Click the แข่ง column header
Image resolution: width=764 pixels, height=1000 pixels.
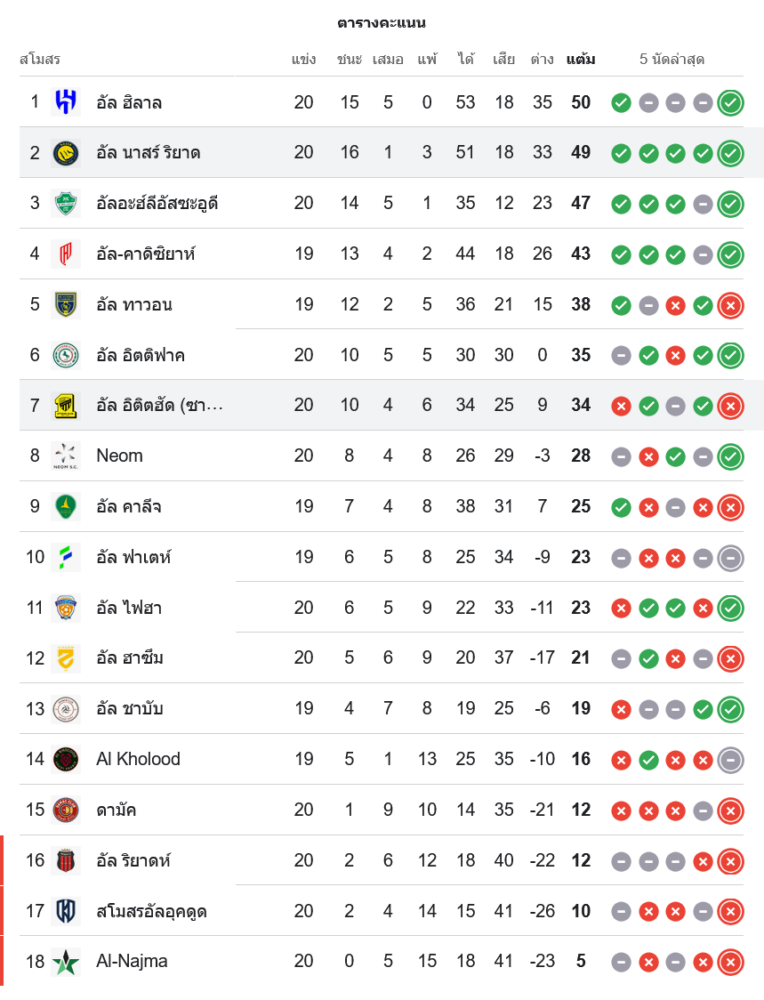point(304,59)
